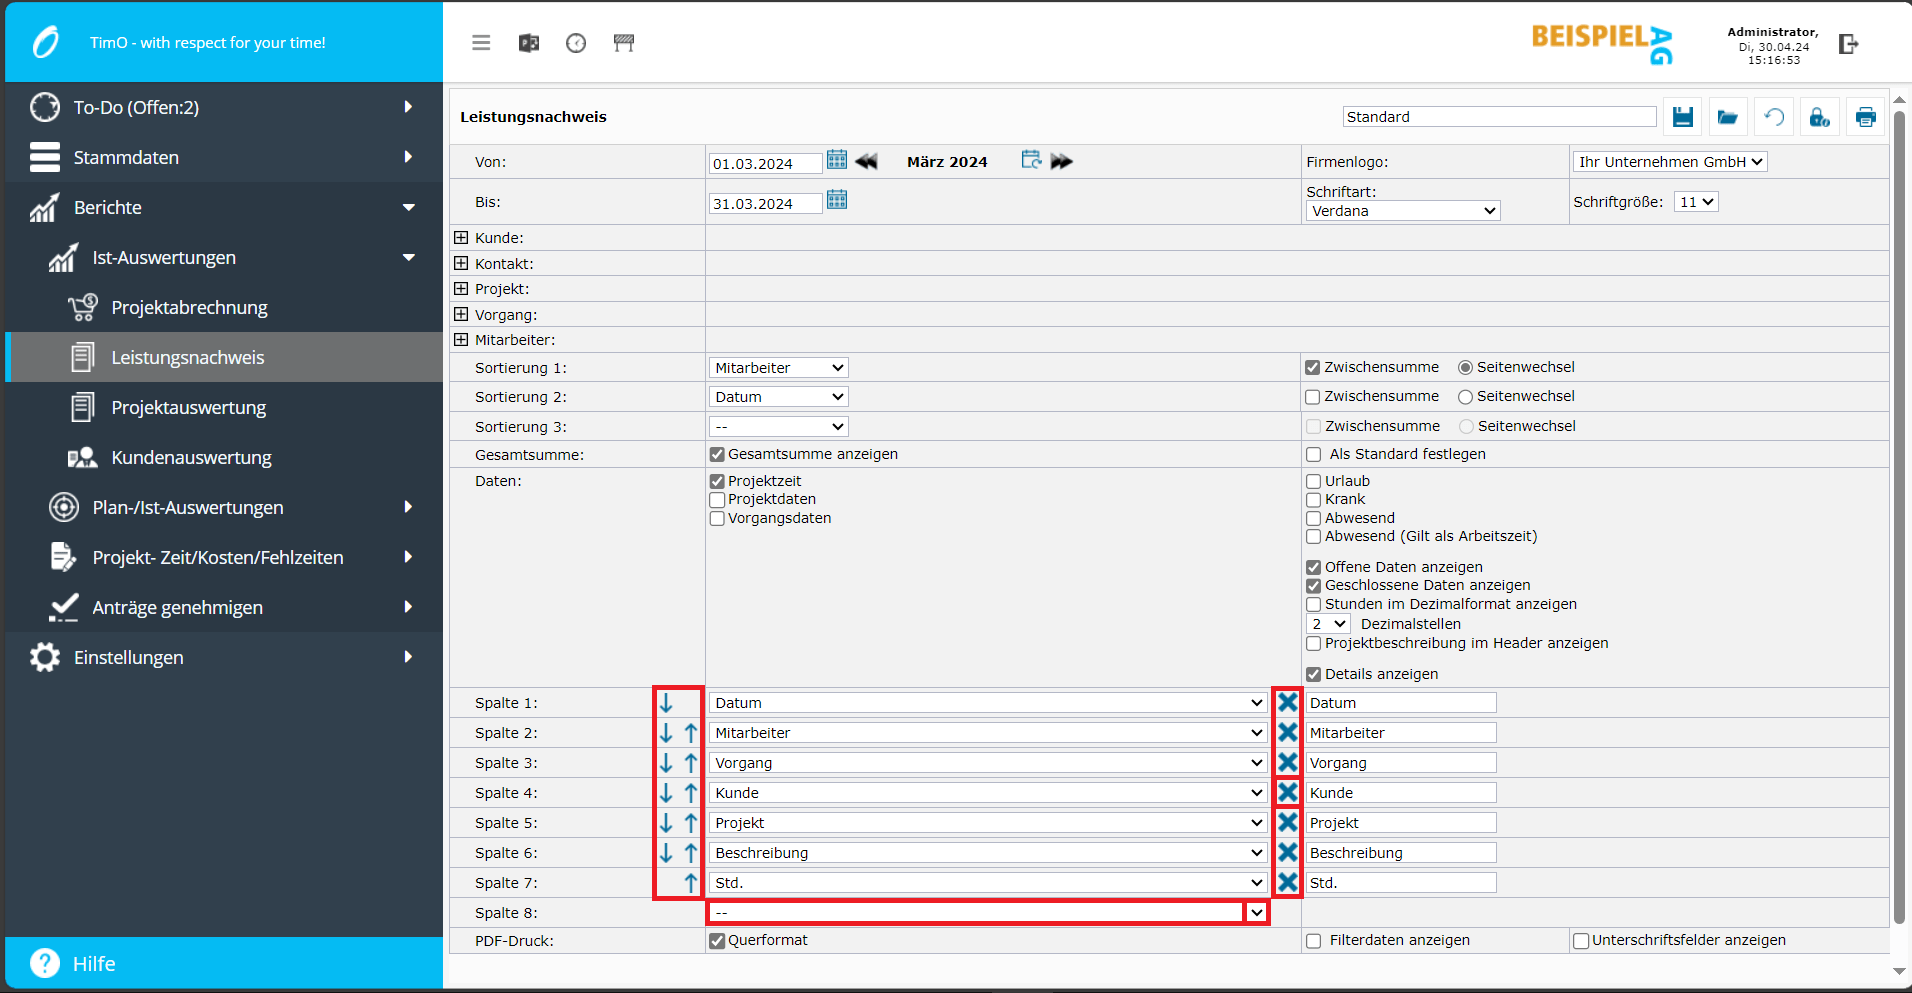Move Spalte 7 up with arrow
The width and height of the screenshot is (1912, 993).
[x=690, y=883]
